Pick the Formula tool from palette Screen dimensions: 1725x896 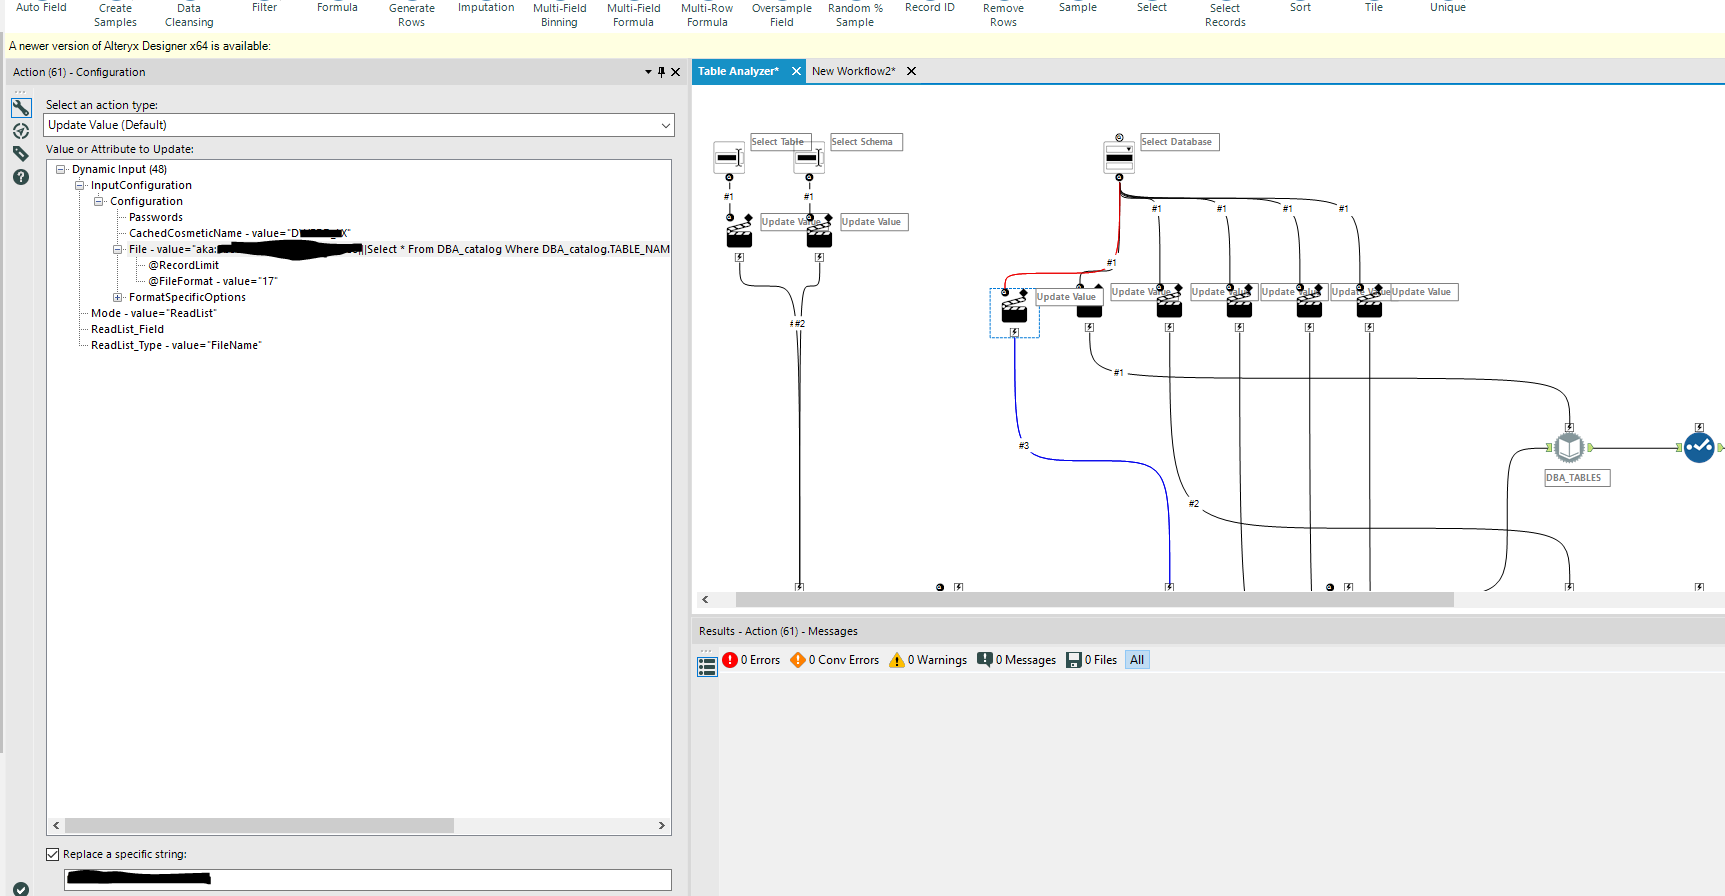coord(337,8)
